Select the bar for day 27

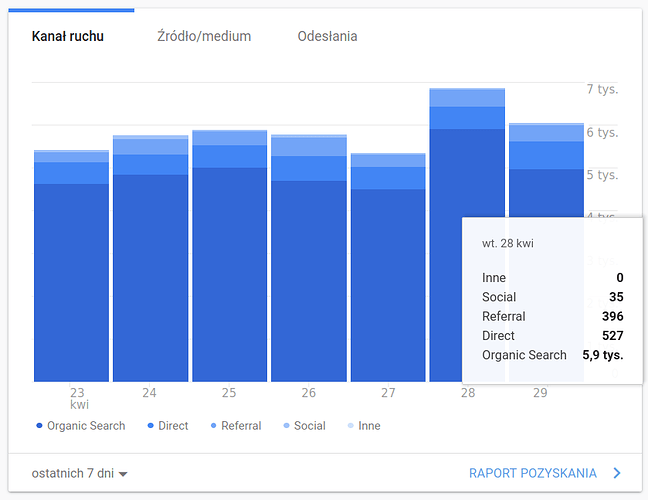click(387, 280)
